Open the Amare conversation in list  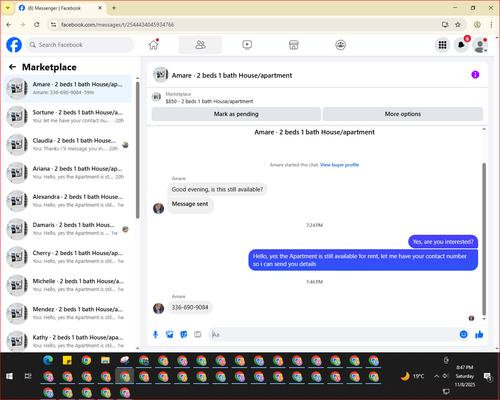pyautogui.click(x=68, y=88)
